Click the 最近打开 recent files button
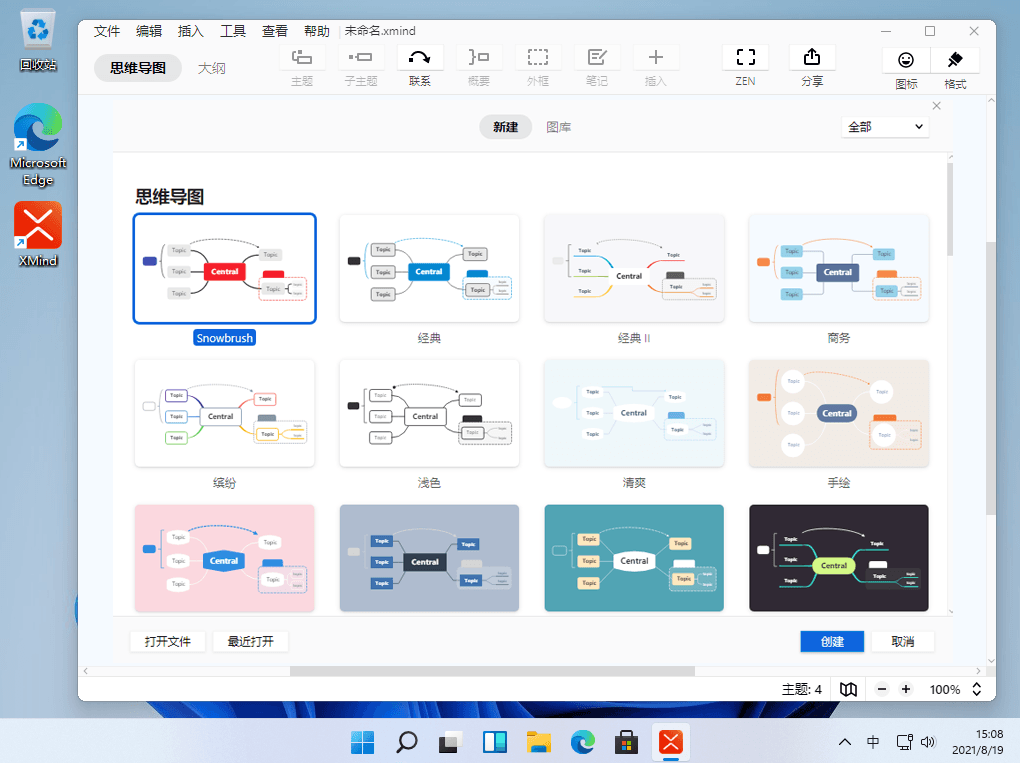Image resolution: width=1020 pixels, height=763 pixels. pyautogui.click(x=250, y=641)
